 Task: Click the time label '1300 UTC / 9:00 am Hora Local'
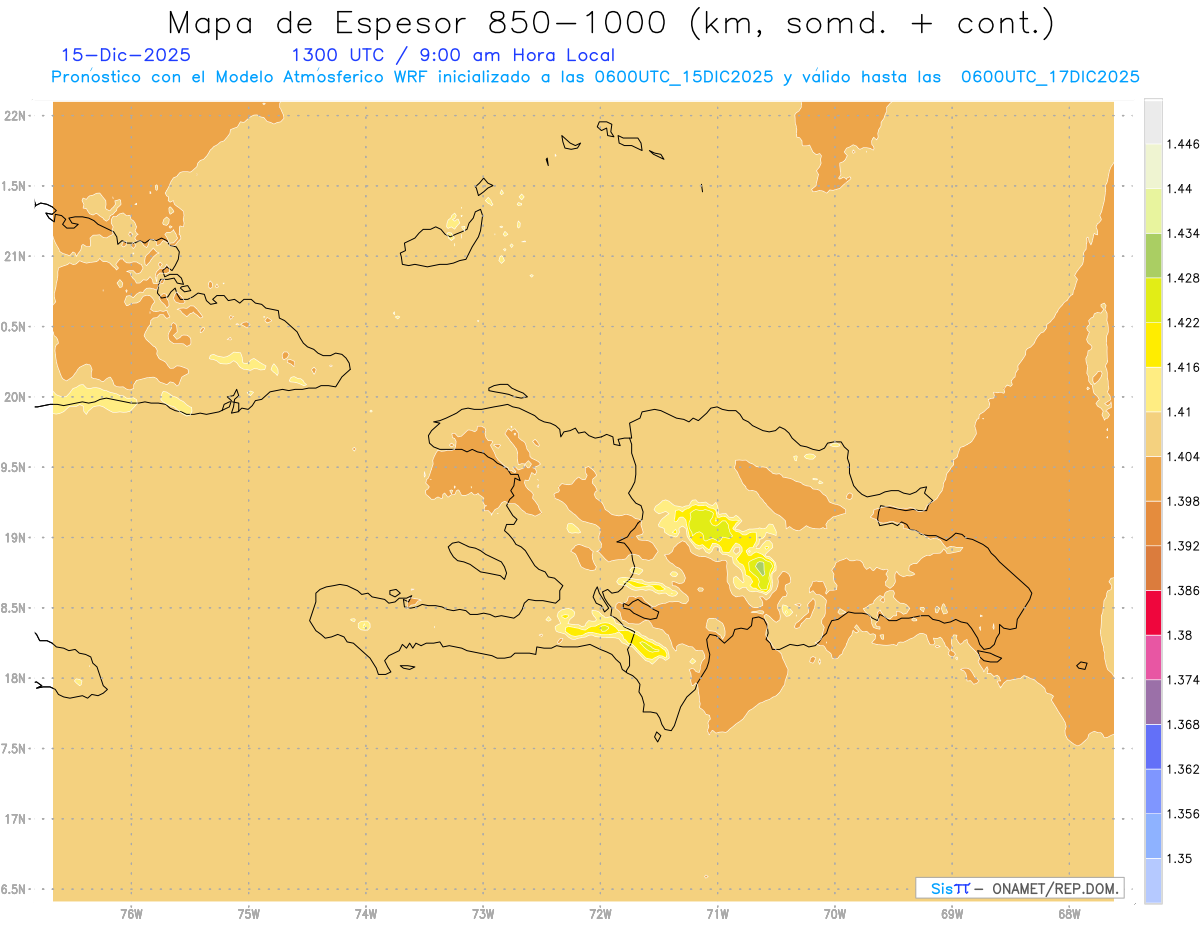(453, 55)
